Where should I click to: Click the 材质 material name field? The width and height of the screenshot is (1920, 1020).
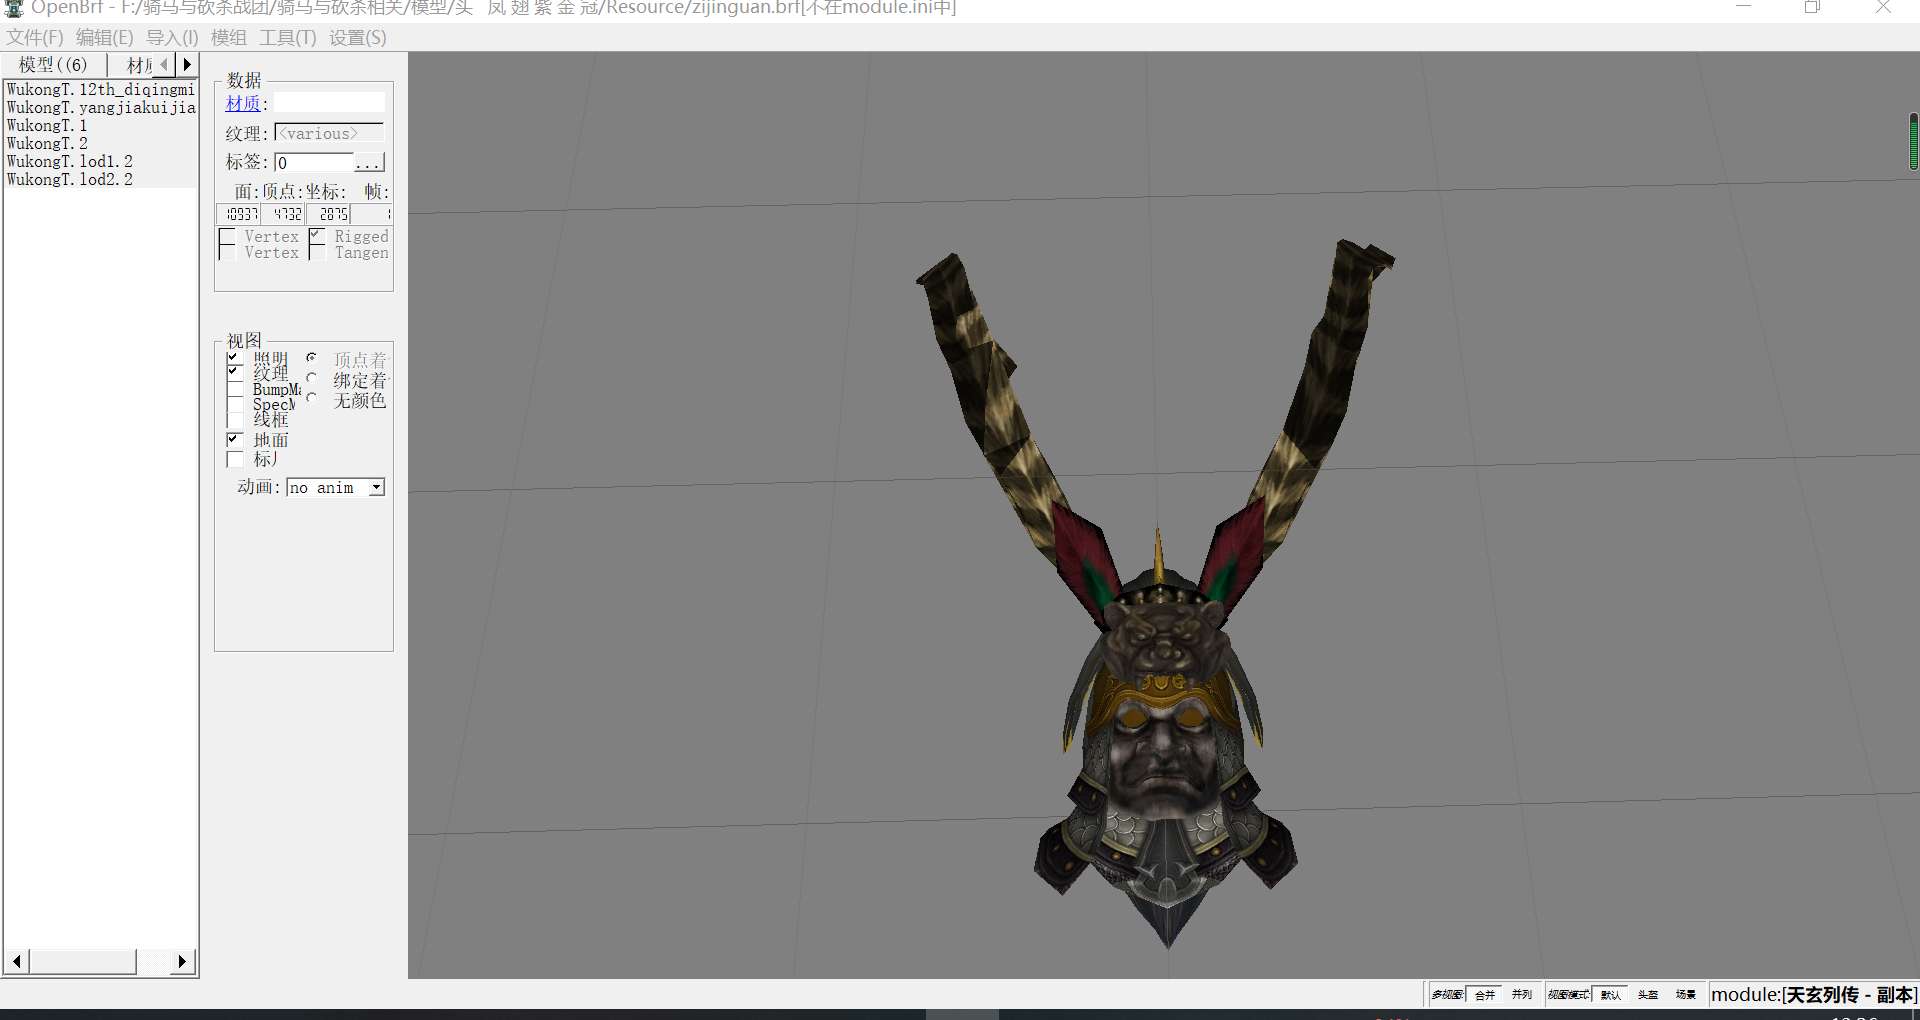point(329,103)
